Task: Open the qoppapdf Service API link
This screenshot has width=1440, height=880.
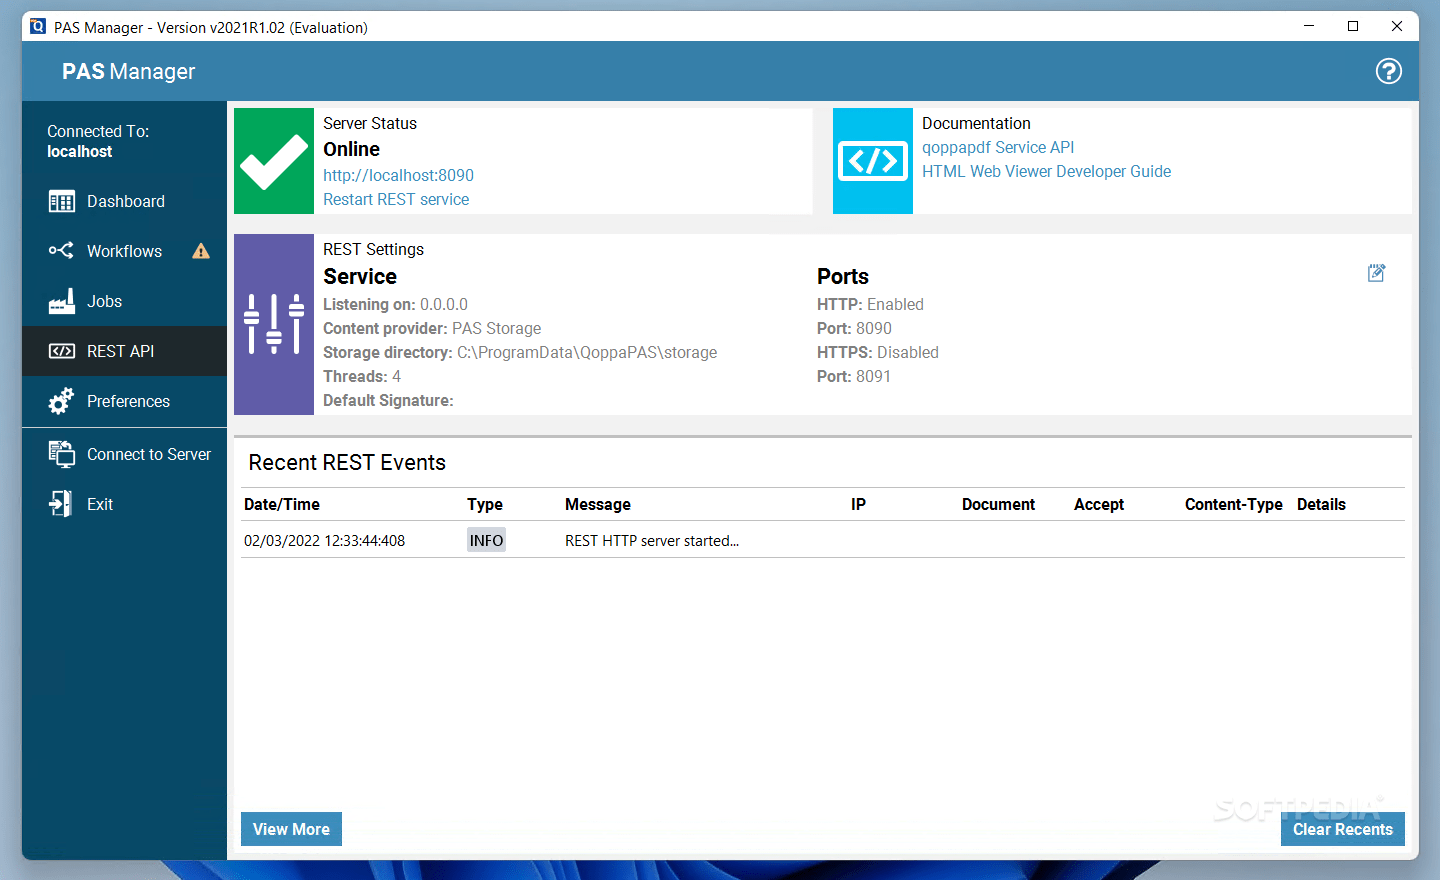Action: click(x=998, y=147)
